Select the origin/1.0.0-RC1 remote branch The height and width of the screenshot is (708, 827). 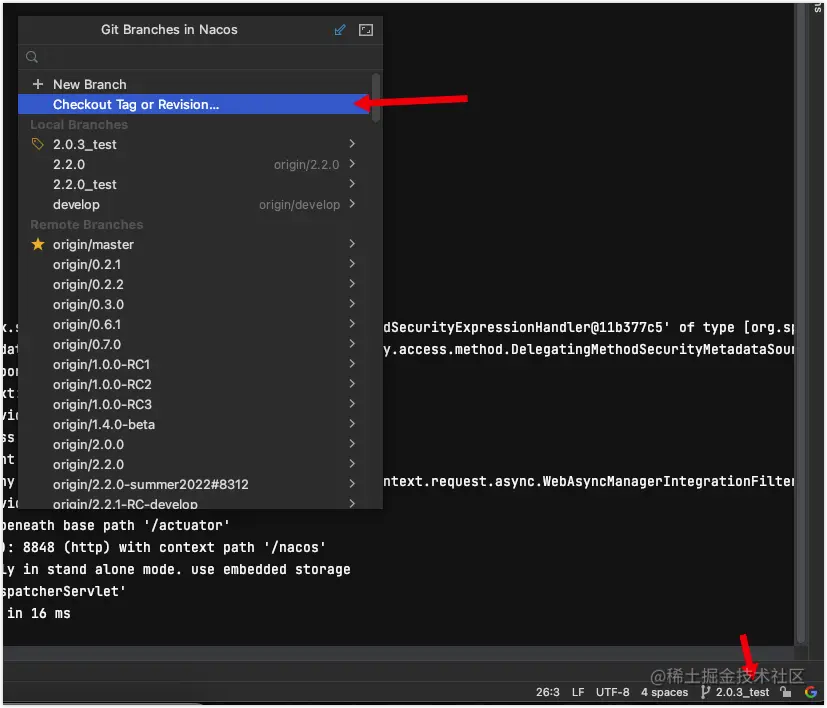[194, 365]
